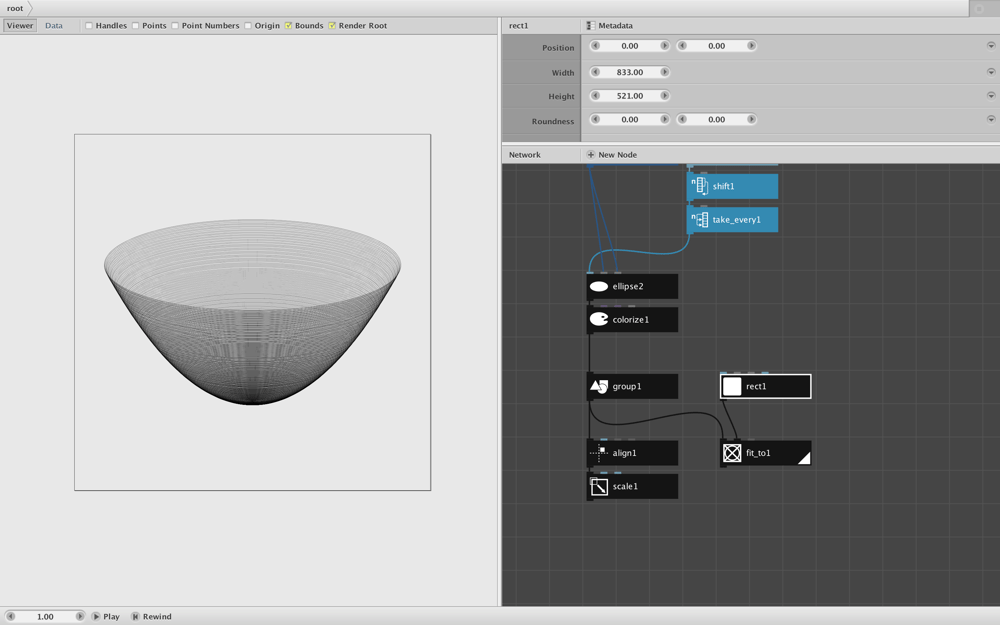This screenshot has height=625, width=1000.
Task: Open the Height parameter dropdown arrow
Action: [x=990, y=96]
